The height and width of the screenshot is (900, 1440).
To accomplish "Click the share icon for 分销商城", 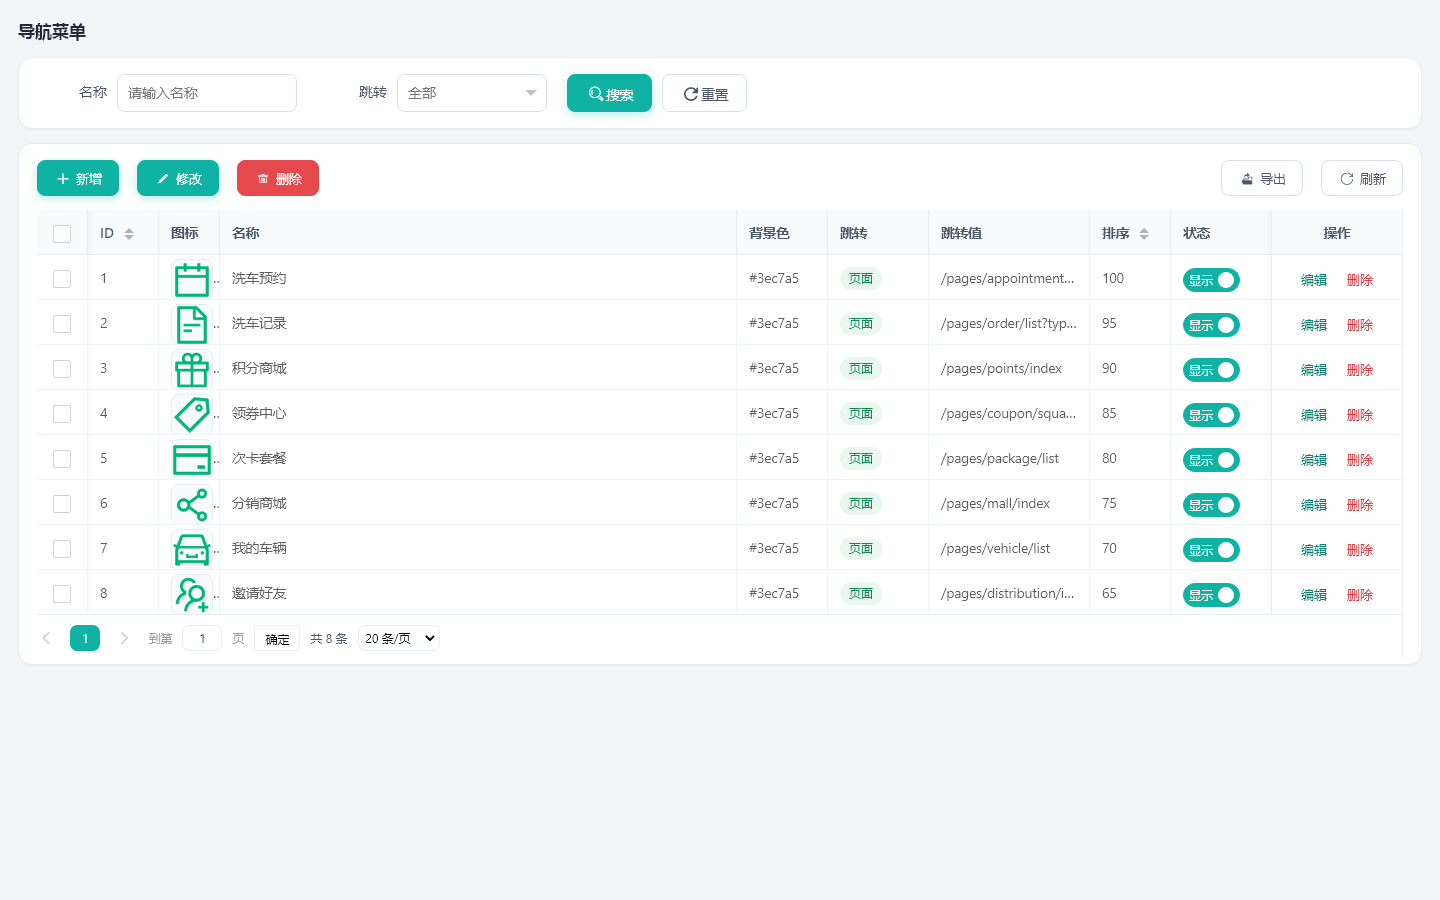I will click(192, 505).
